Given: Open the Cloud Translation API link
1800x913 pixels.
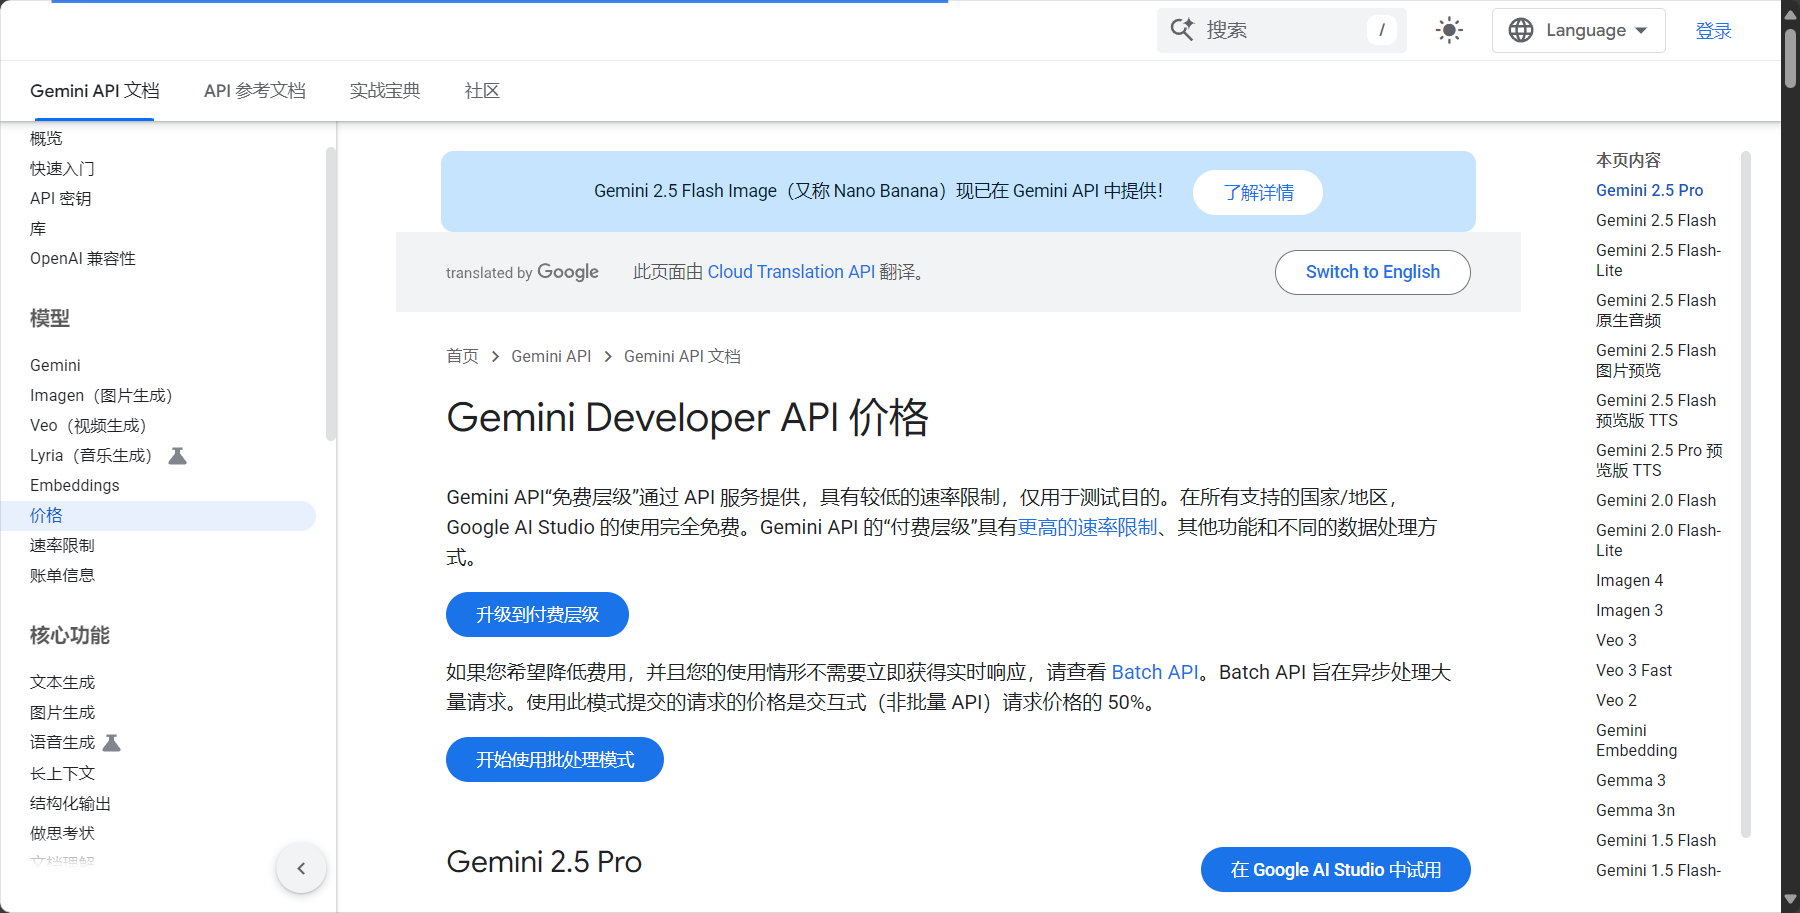Looking at the screenshot, I should click(791, 272).
